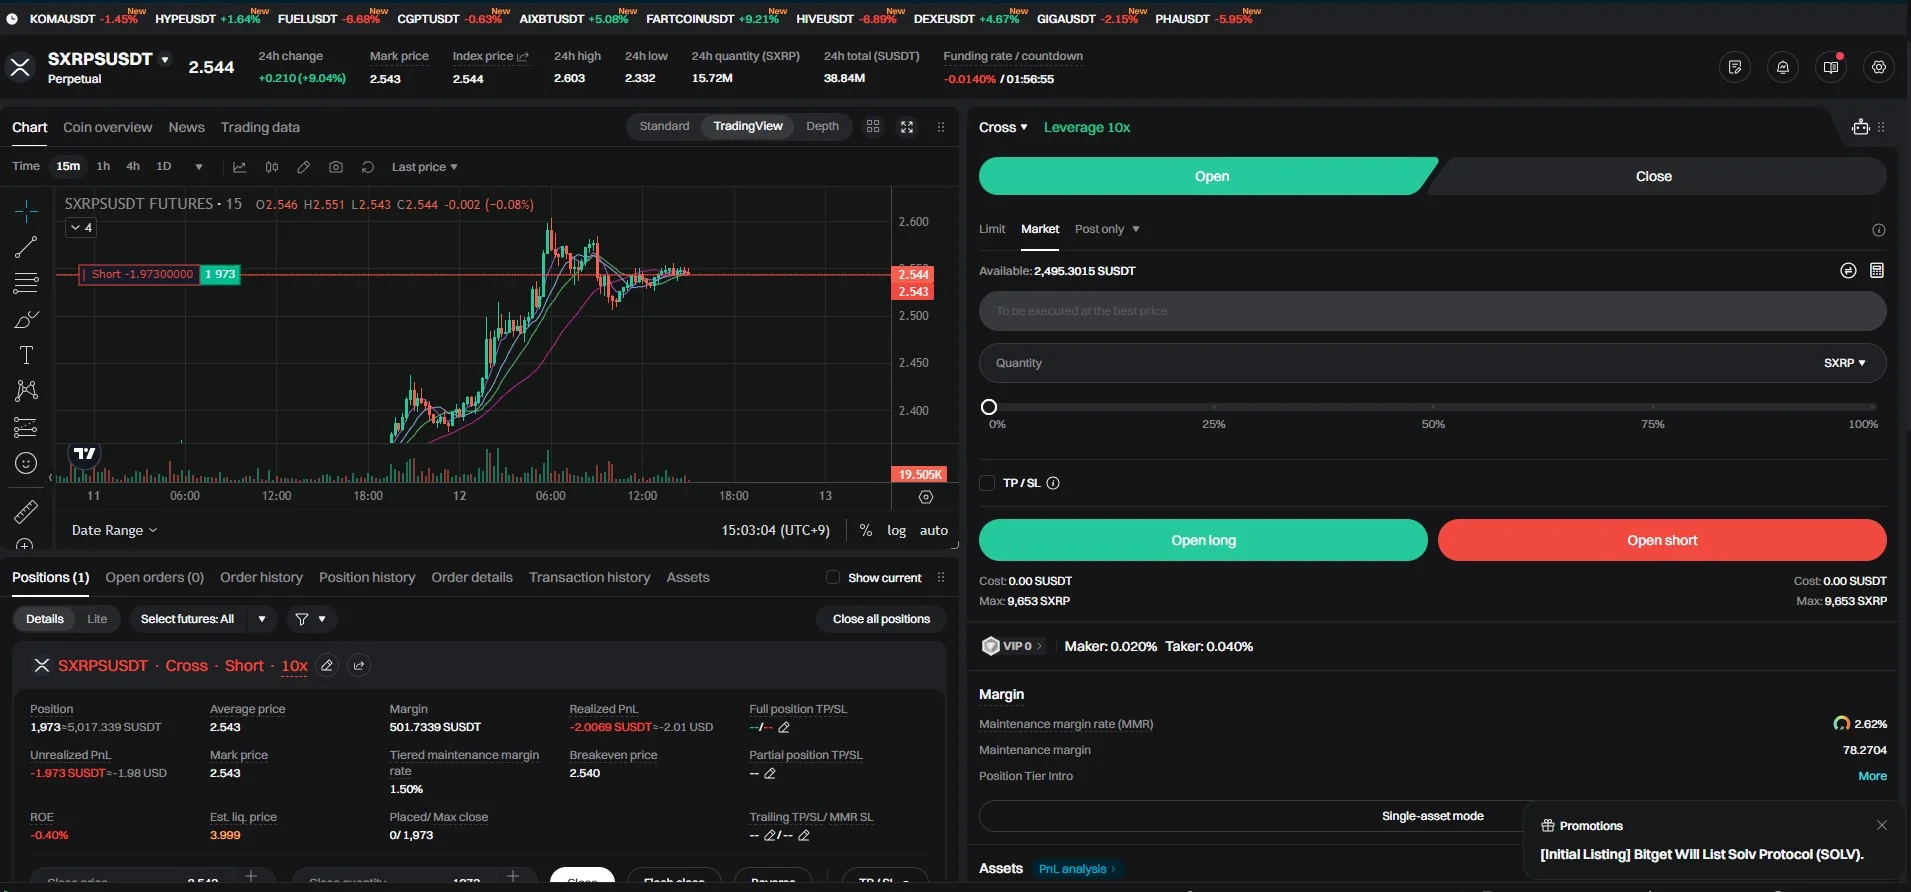Image resolution: width=1911 pixels, height=892 pixels.
Task: Open the tutorial book icon
Action: click(x=1831, y=67)
